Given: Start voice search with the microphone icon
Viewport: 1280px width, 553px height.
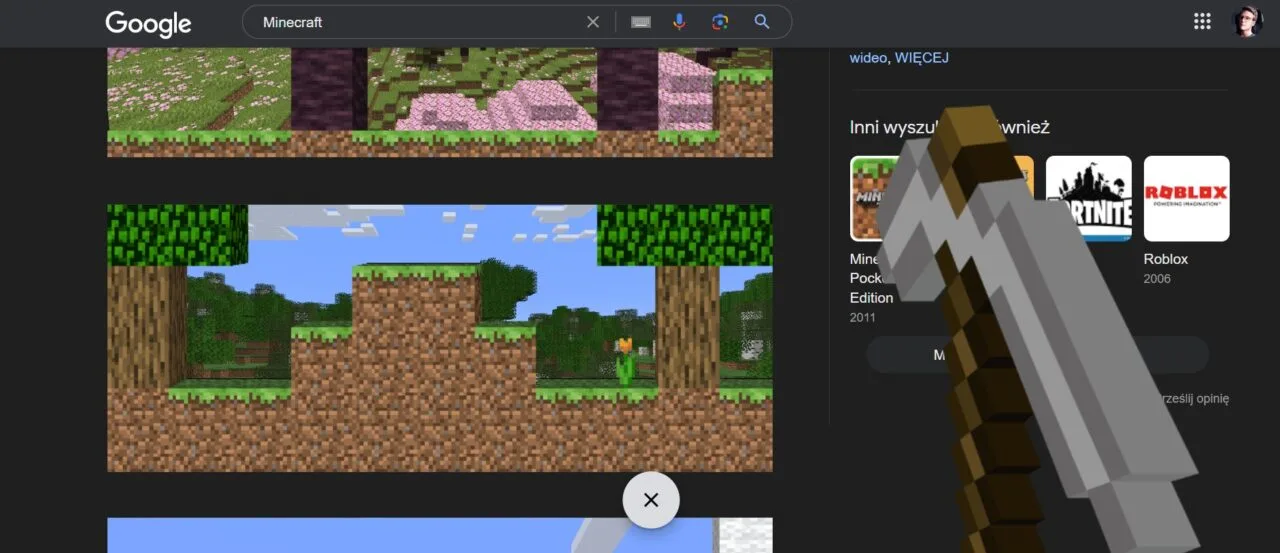Looking at the screenshot, I should [x=680, y=22].
